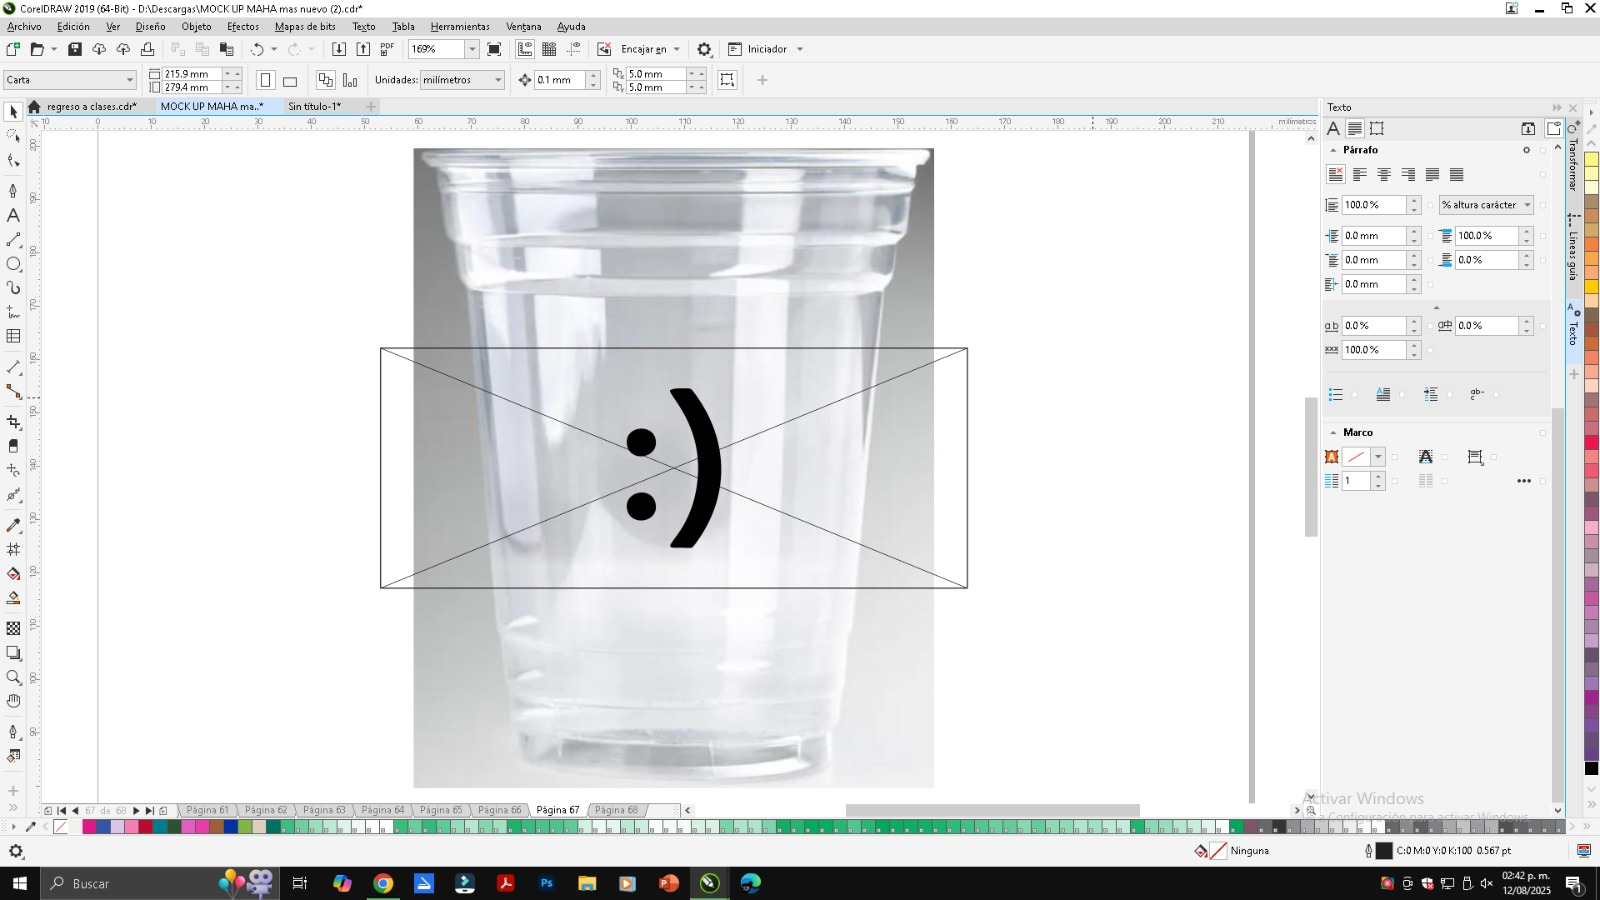Select the Zoom magnifier tool
The width and height of the screenshot is (1600, 900).
point(13,677)
